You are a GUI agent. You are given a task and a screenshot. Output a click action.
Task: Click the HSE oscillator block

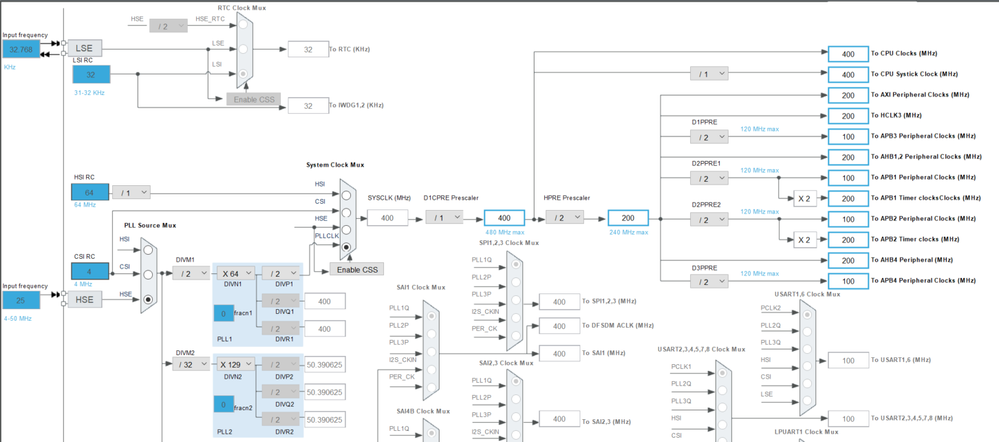(85, 299)
